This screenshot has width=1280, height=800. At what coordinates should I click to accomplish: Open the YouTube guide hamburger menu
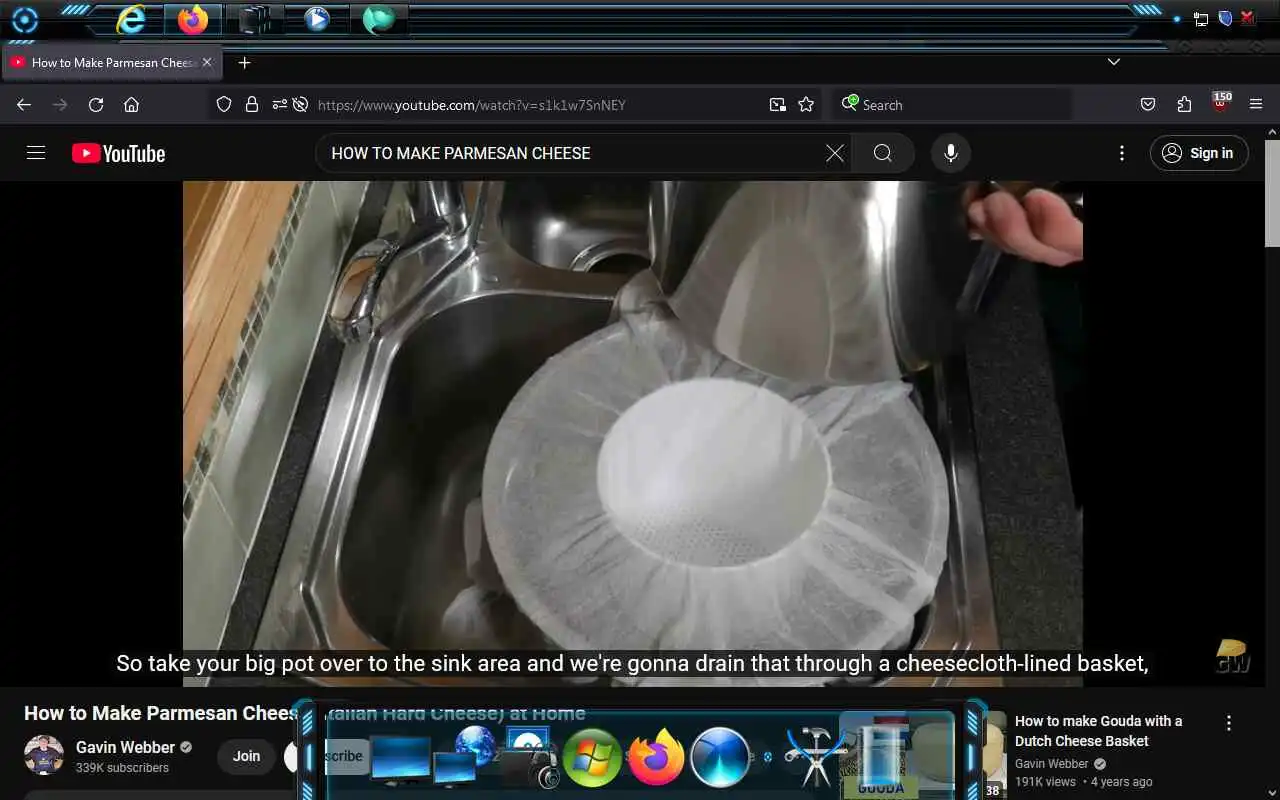36,153
